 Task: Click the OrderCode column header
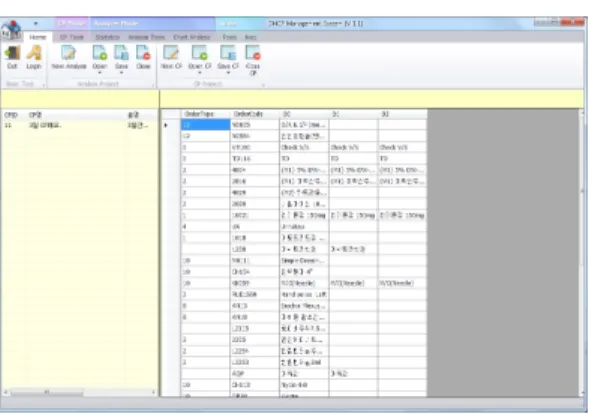[x=255, y=114]
